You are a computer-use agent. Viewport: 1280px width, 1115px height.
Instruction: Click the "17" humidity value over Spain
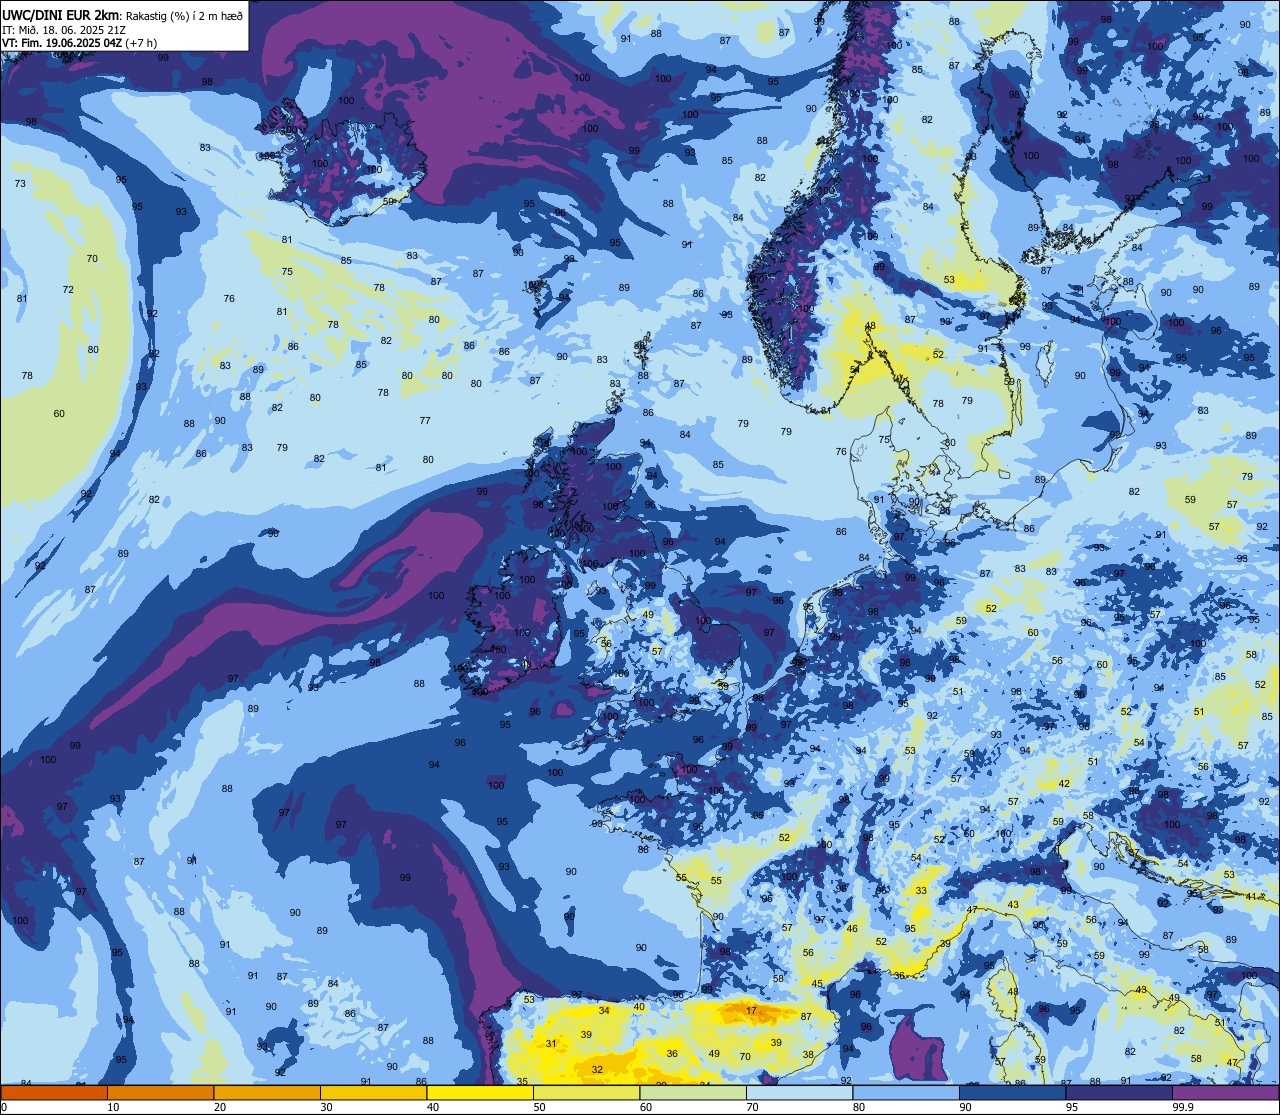click(751, 1011)
